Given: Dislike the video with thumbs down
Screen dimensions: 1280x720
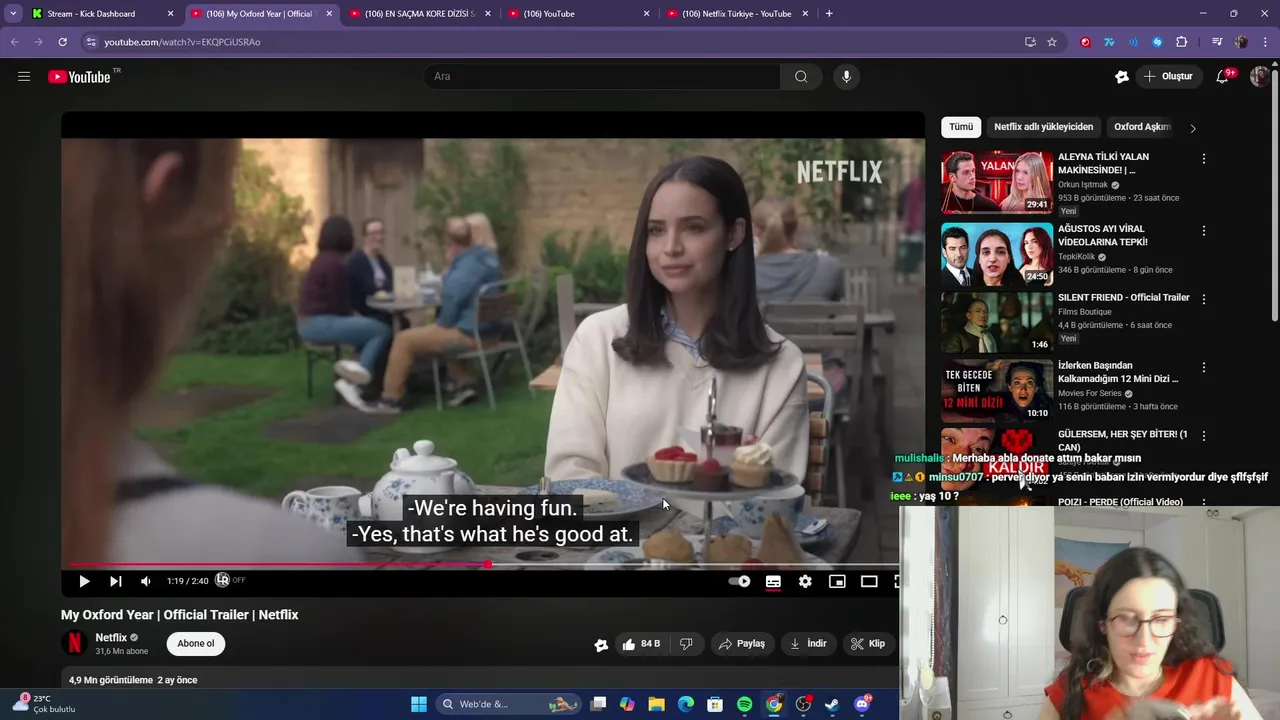Looking at the screenshot, I should point(687,644).
